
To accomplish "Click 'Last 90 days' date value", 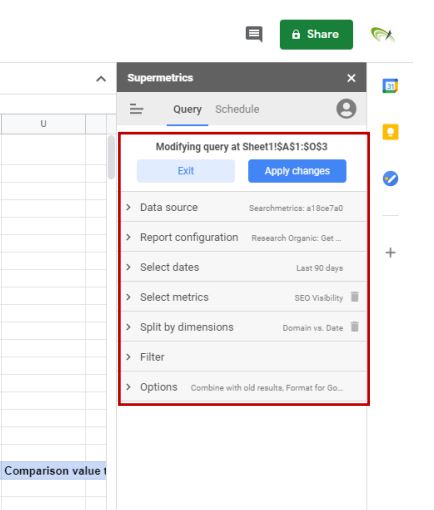I will [319, 268].
